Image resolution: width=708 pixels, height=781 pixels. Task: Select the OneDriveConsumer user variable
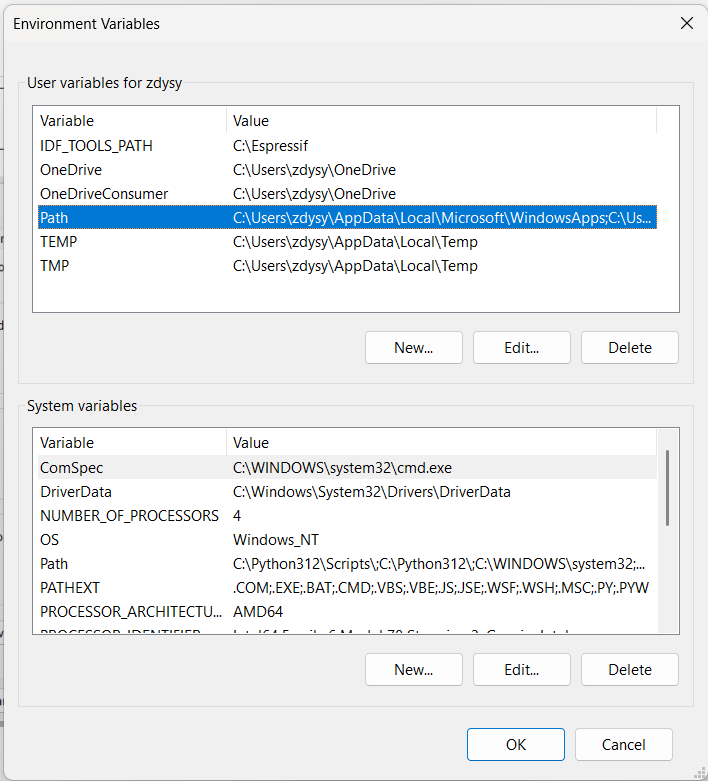[104, 194]
